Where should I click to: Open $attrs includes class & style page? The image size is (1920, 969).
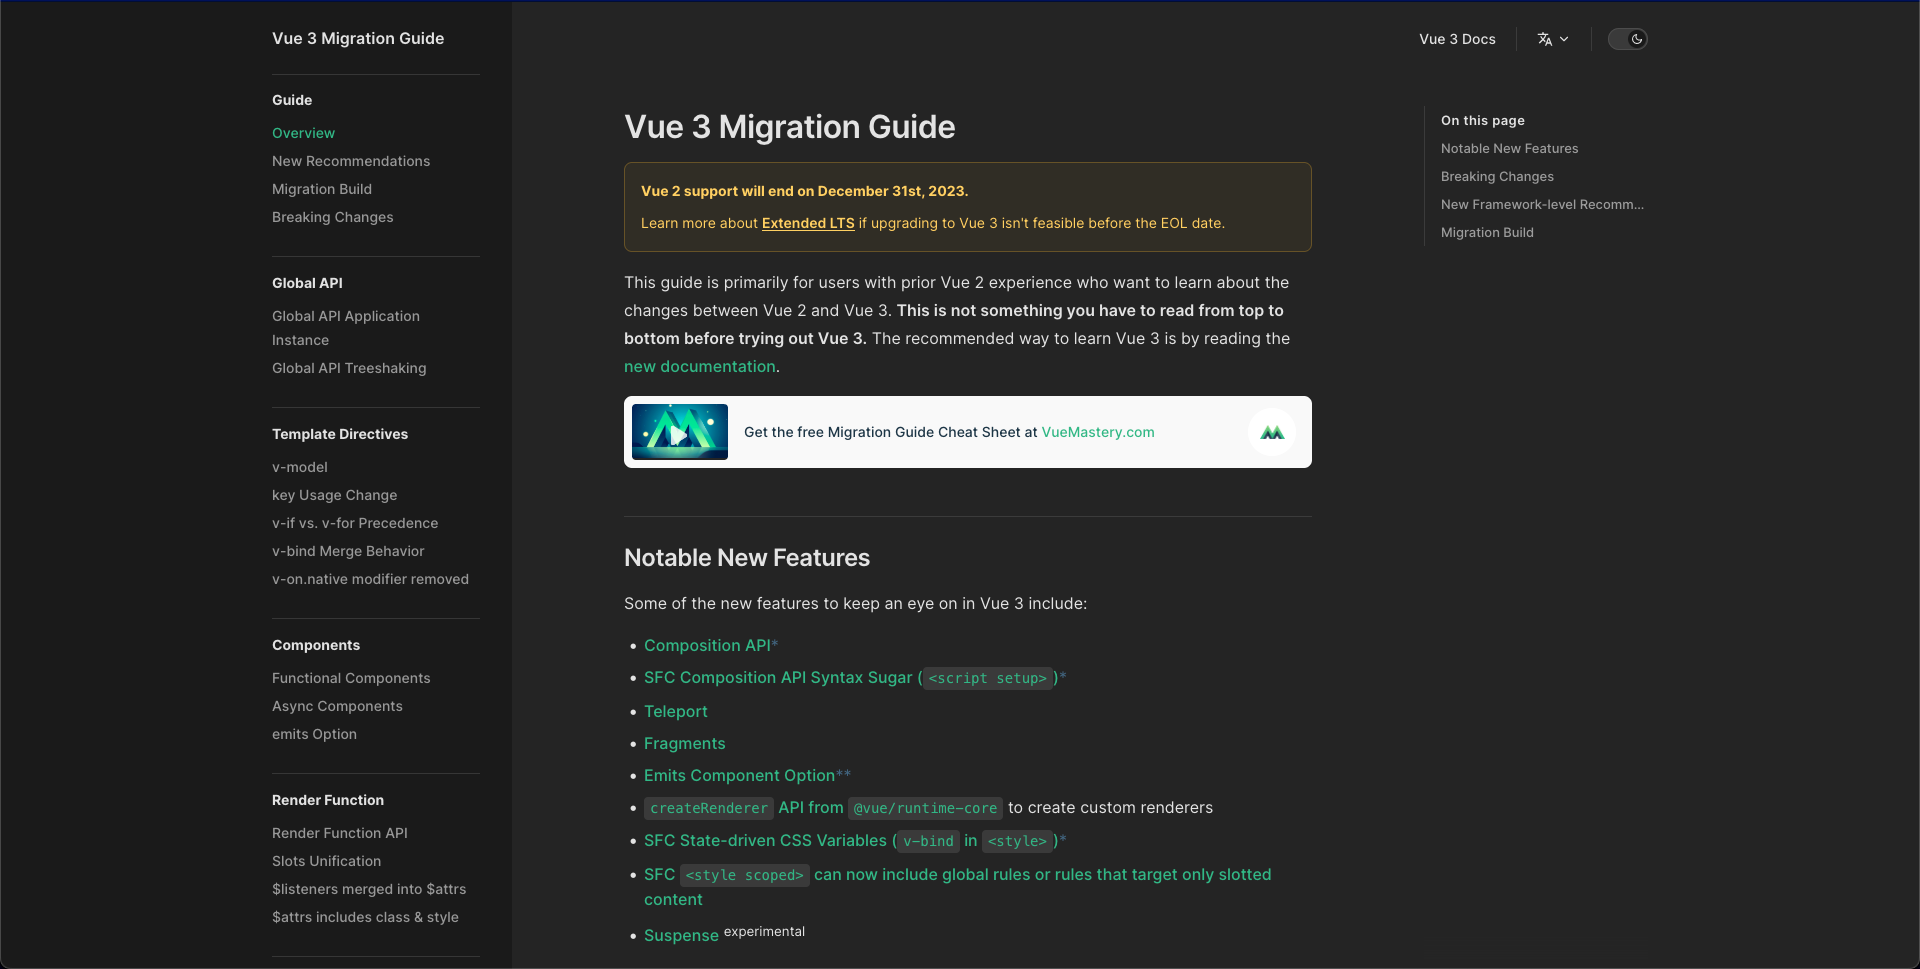(x=365, y=917)
